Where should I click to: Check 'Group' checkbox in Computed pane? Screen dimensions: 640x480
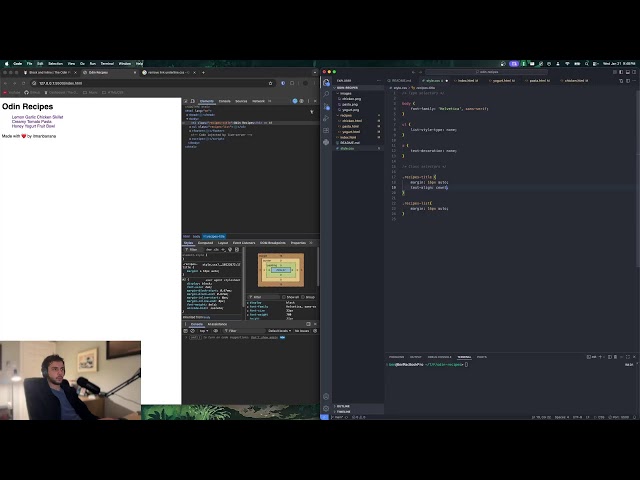point(302,297)
